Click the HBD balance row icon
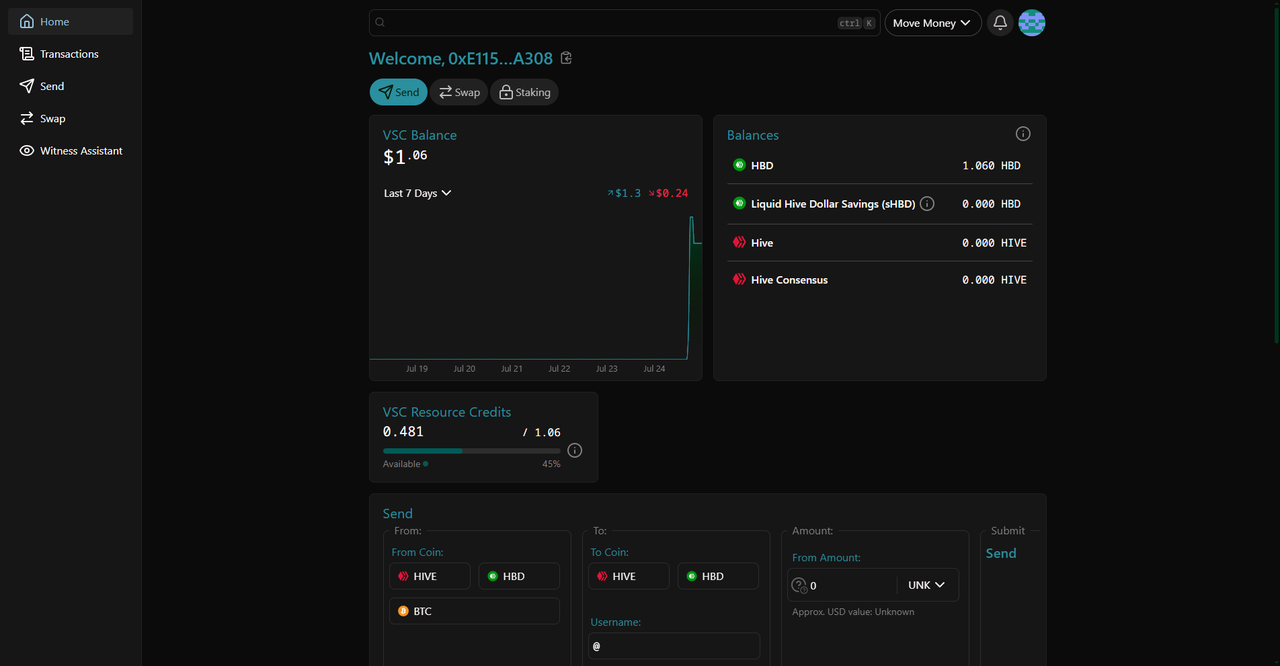 pos(740,165)
